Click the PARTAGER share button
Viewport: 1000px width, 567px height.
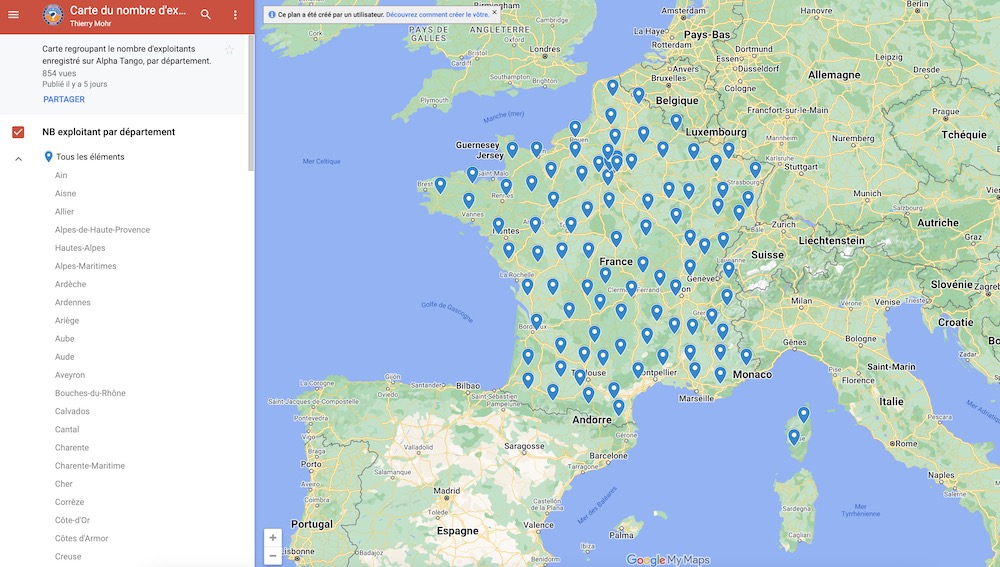pos(64,100)
